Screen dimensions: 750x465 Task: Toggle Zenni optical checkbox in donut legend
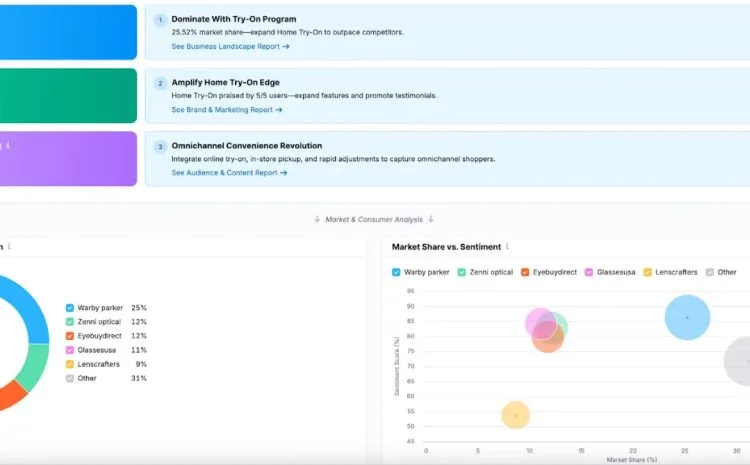pyautogui.click(x=70, y=322)
